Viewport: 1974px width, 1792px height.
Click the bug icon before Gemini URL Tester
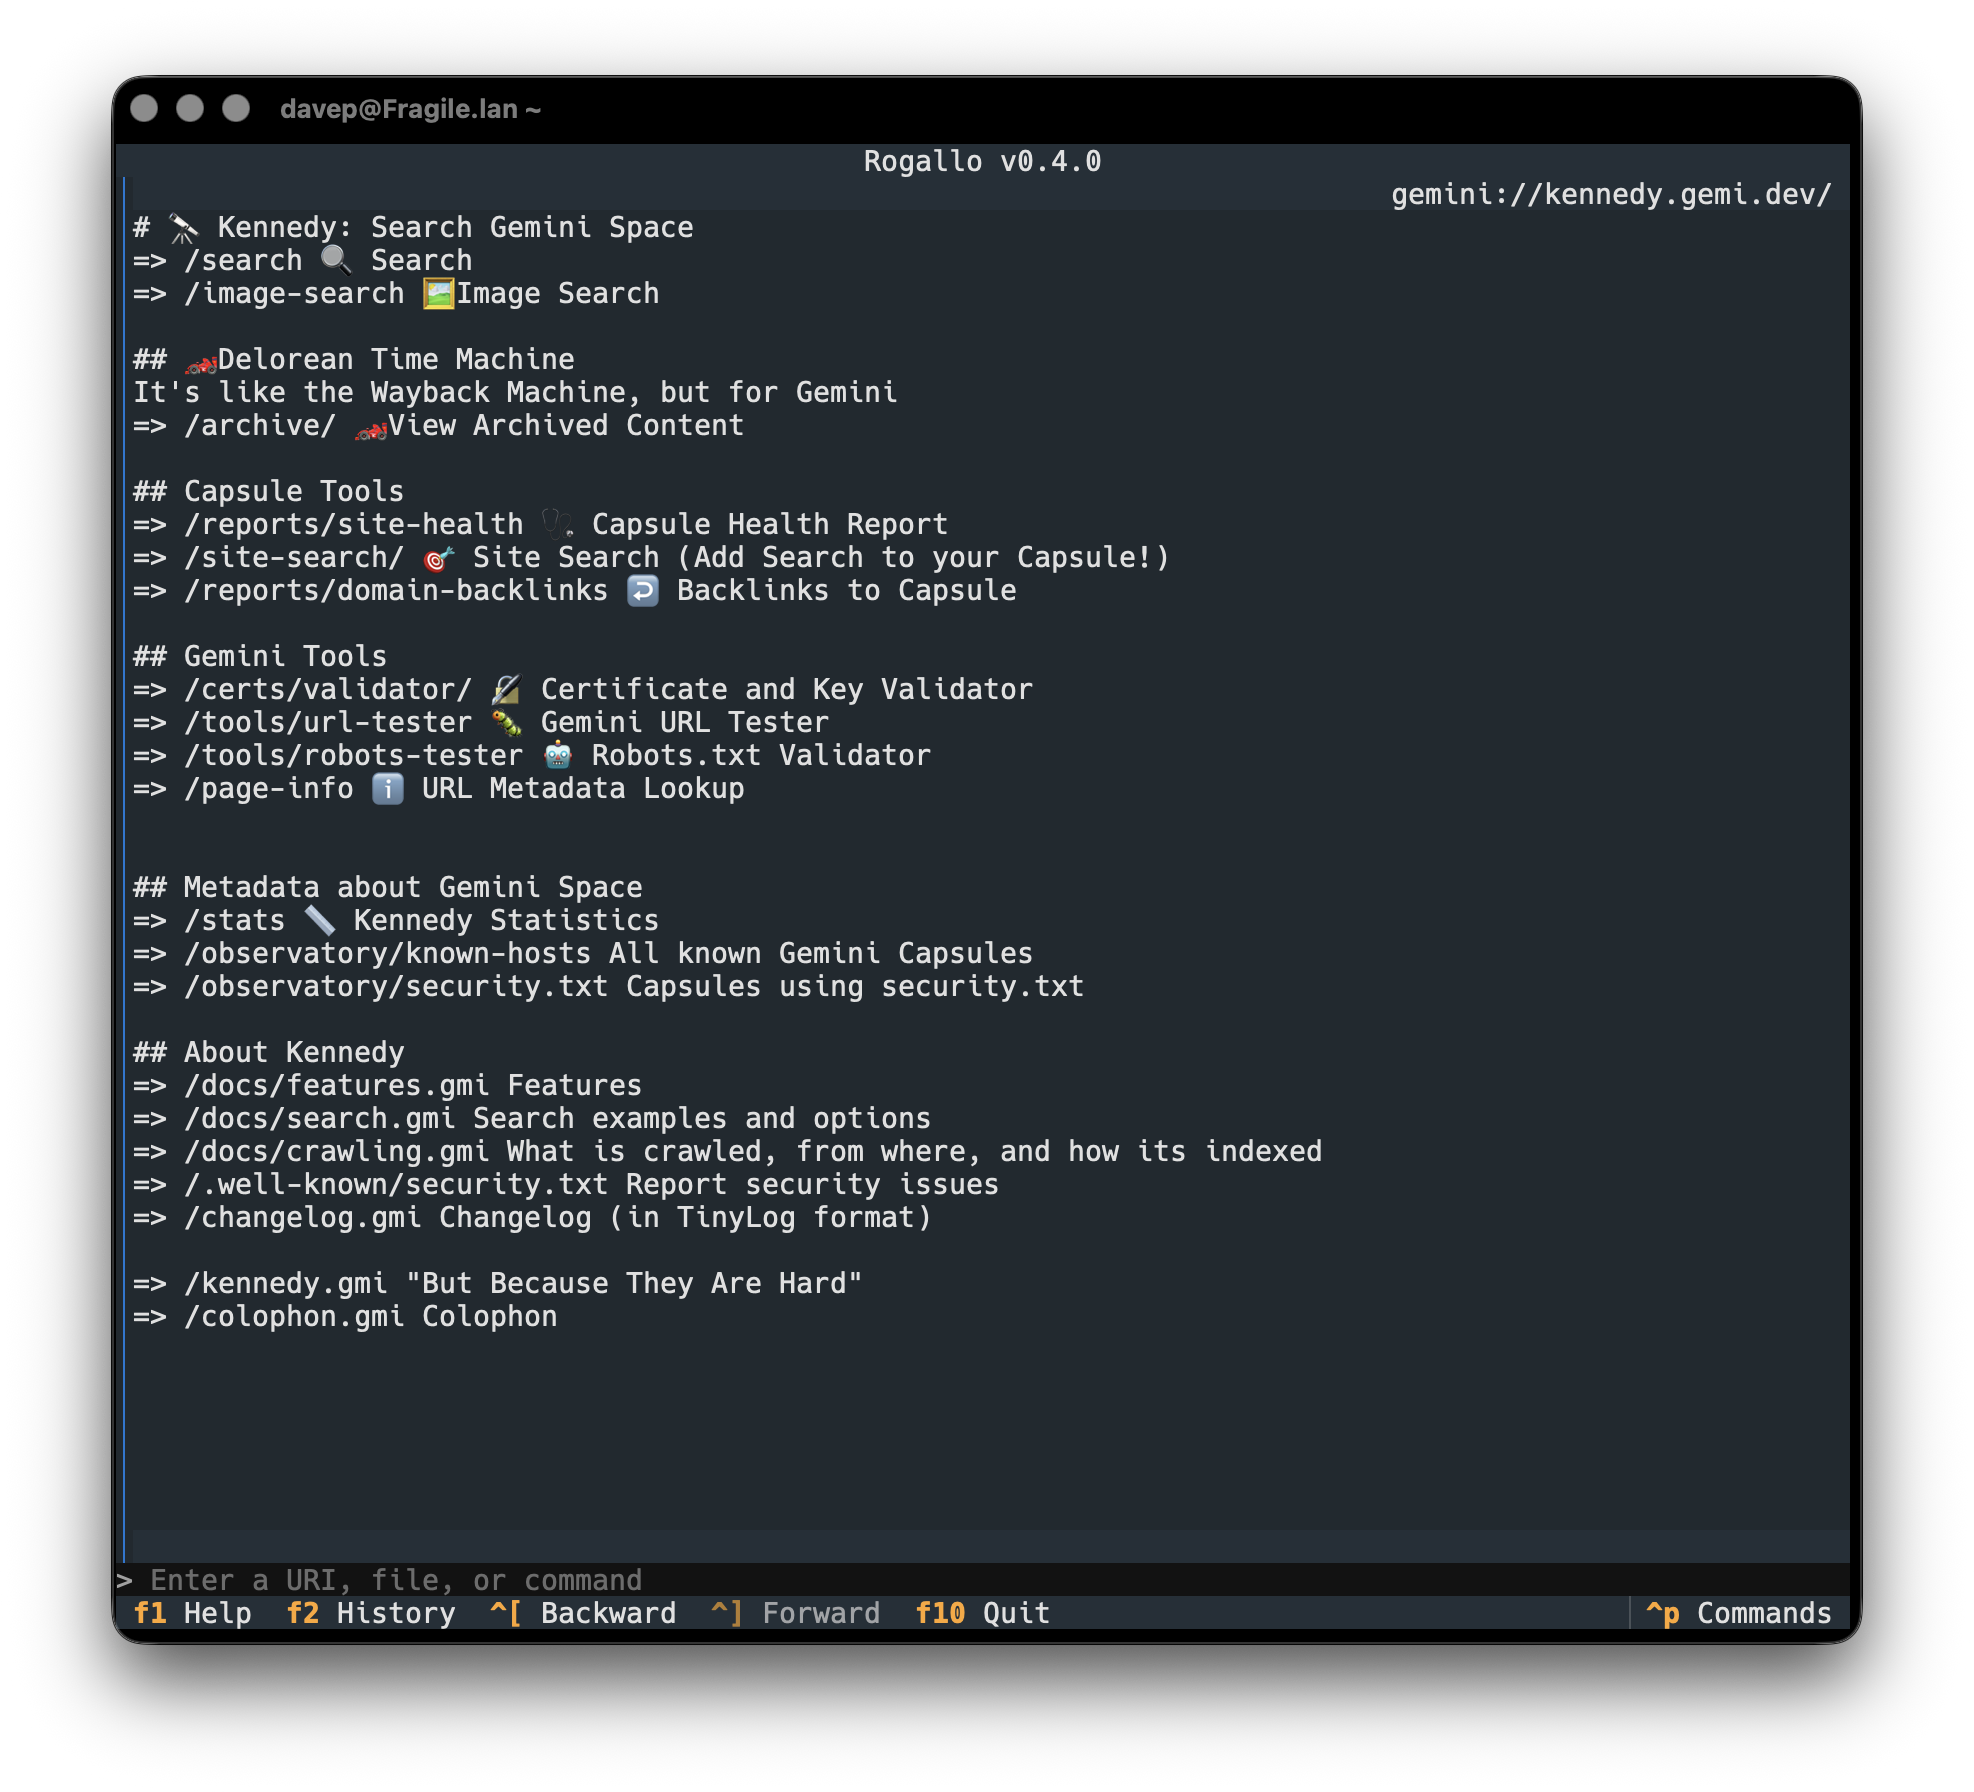(506, 723)
